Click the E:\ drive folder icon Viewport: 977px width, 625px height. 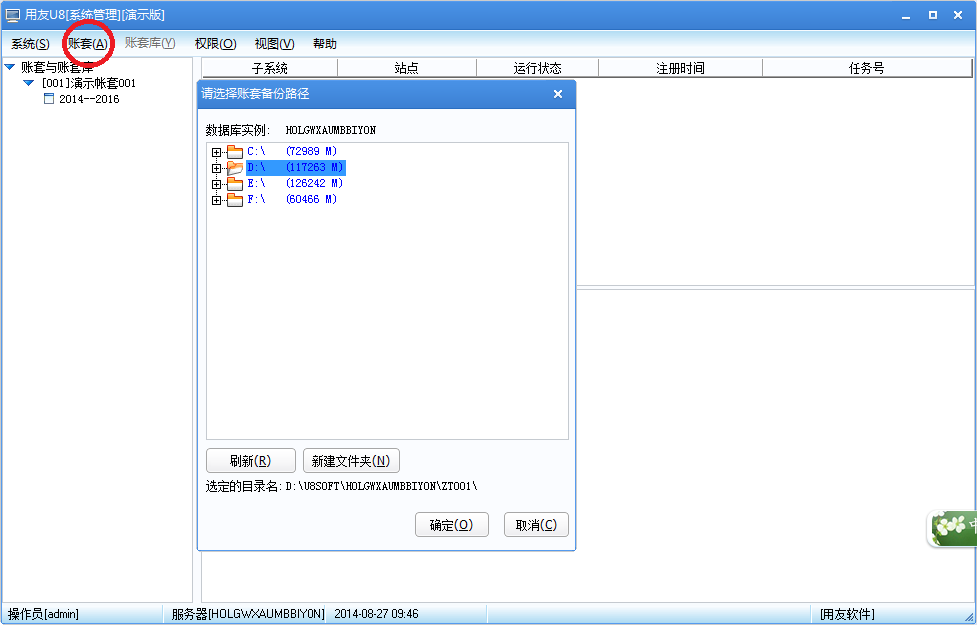[x=235, y=184]
